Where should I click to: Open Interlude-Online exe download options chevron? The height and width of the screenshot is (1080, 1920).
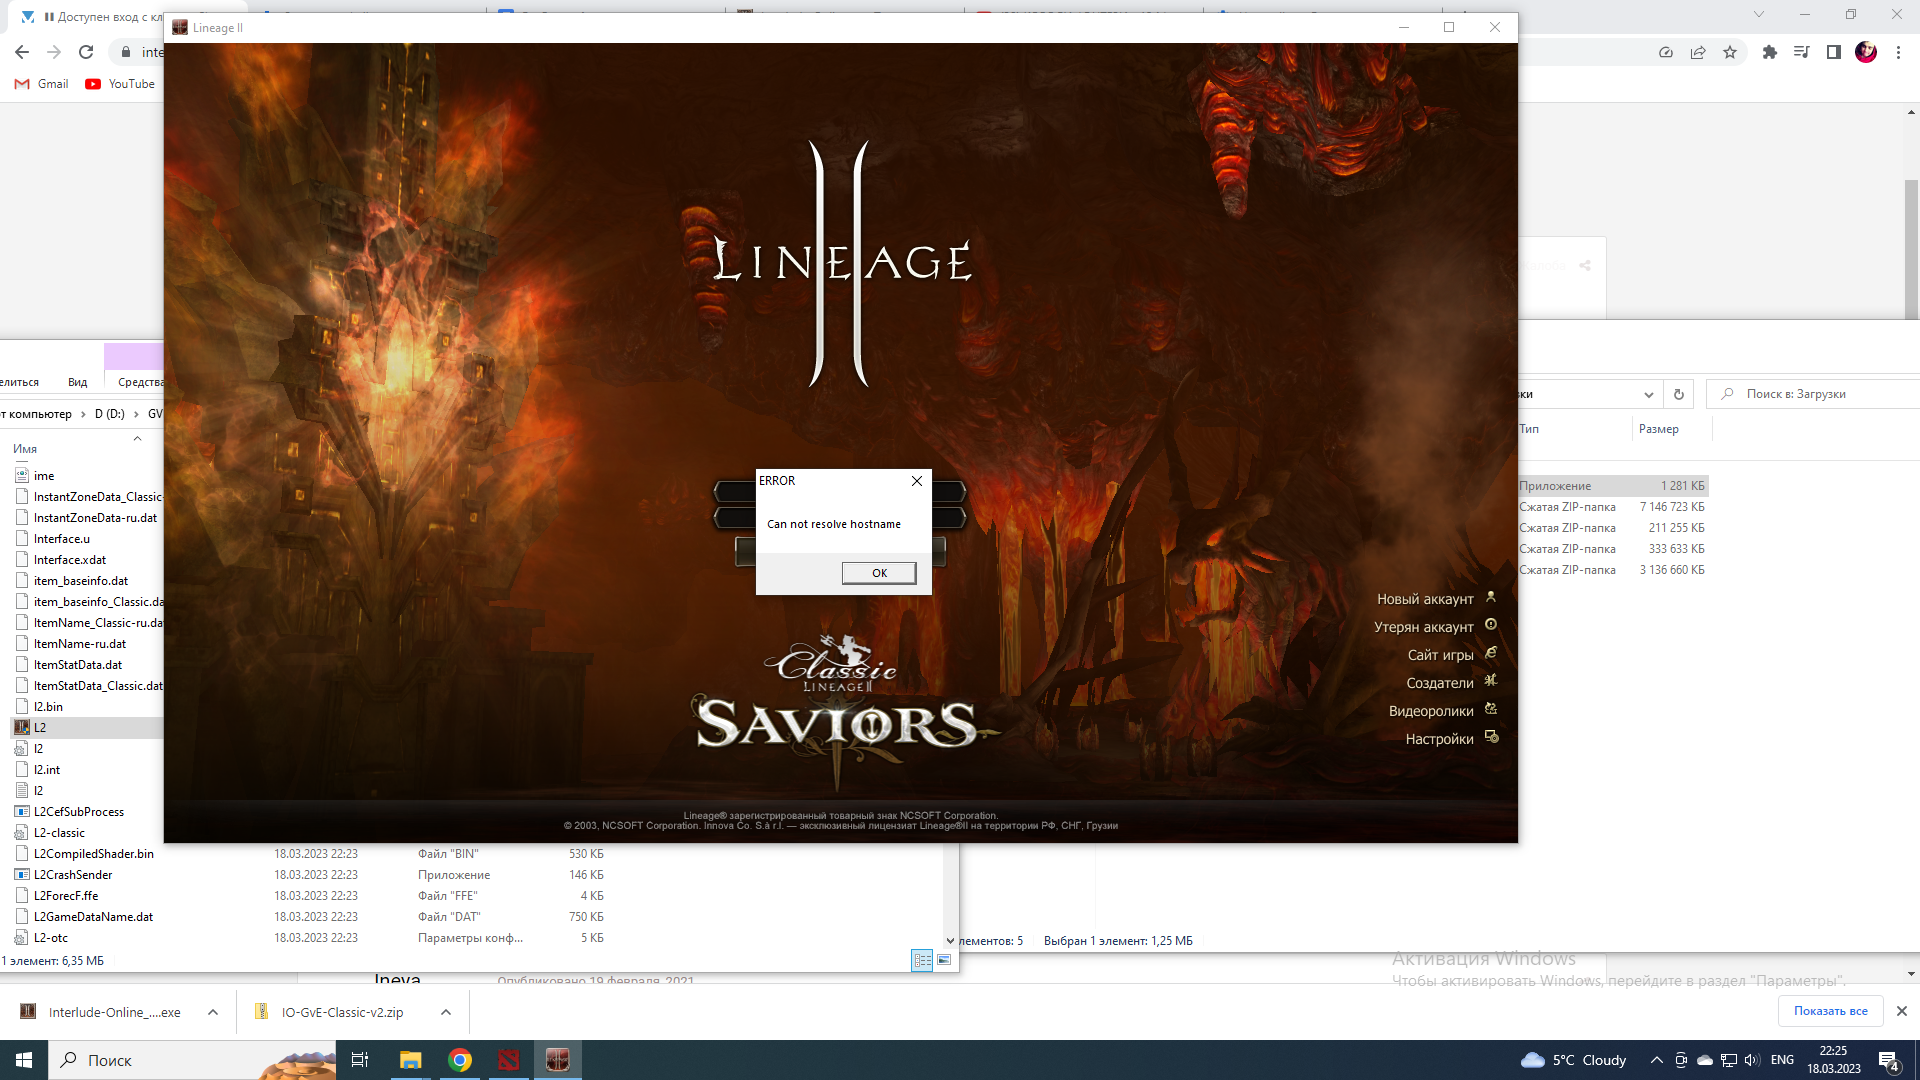[x=213, y=1012]
